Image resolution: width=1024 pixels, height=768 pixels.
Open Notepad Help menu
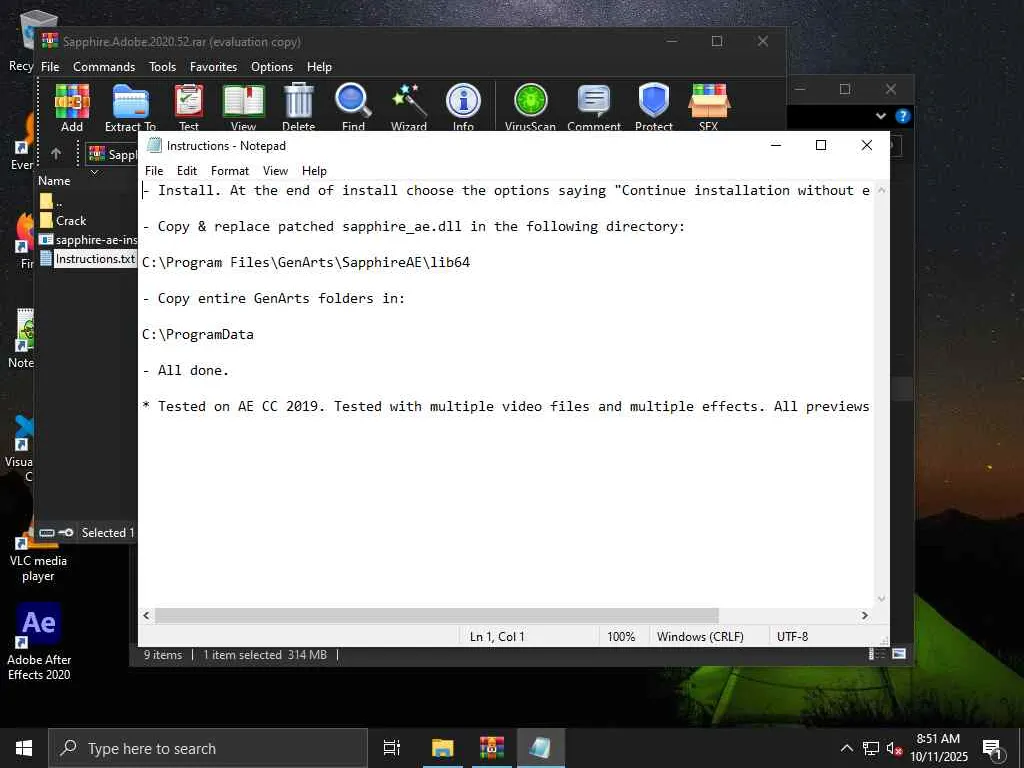click(x=314, y=170)
